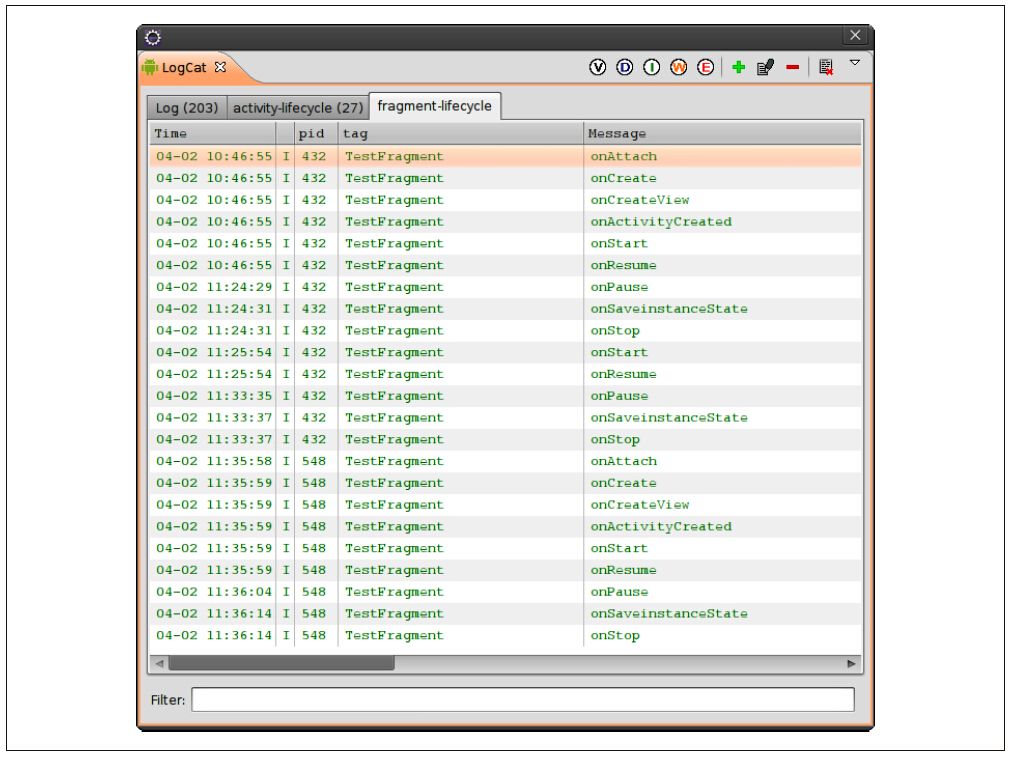Click the Android icon on the LogCat tab
The image size is (1013, 757).
tap(150, 67)
